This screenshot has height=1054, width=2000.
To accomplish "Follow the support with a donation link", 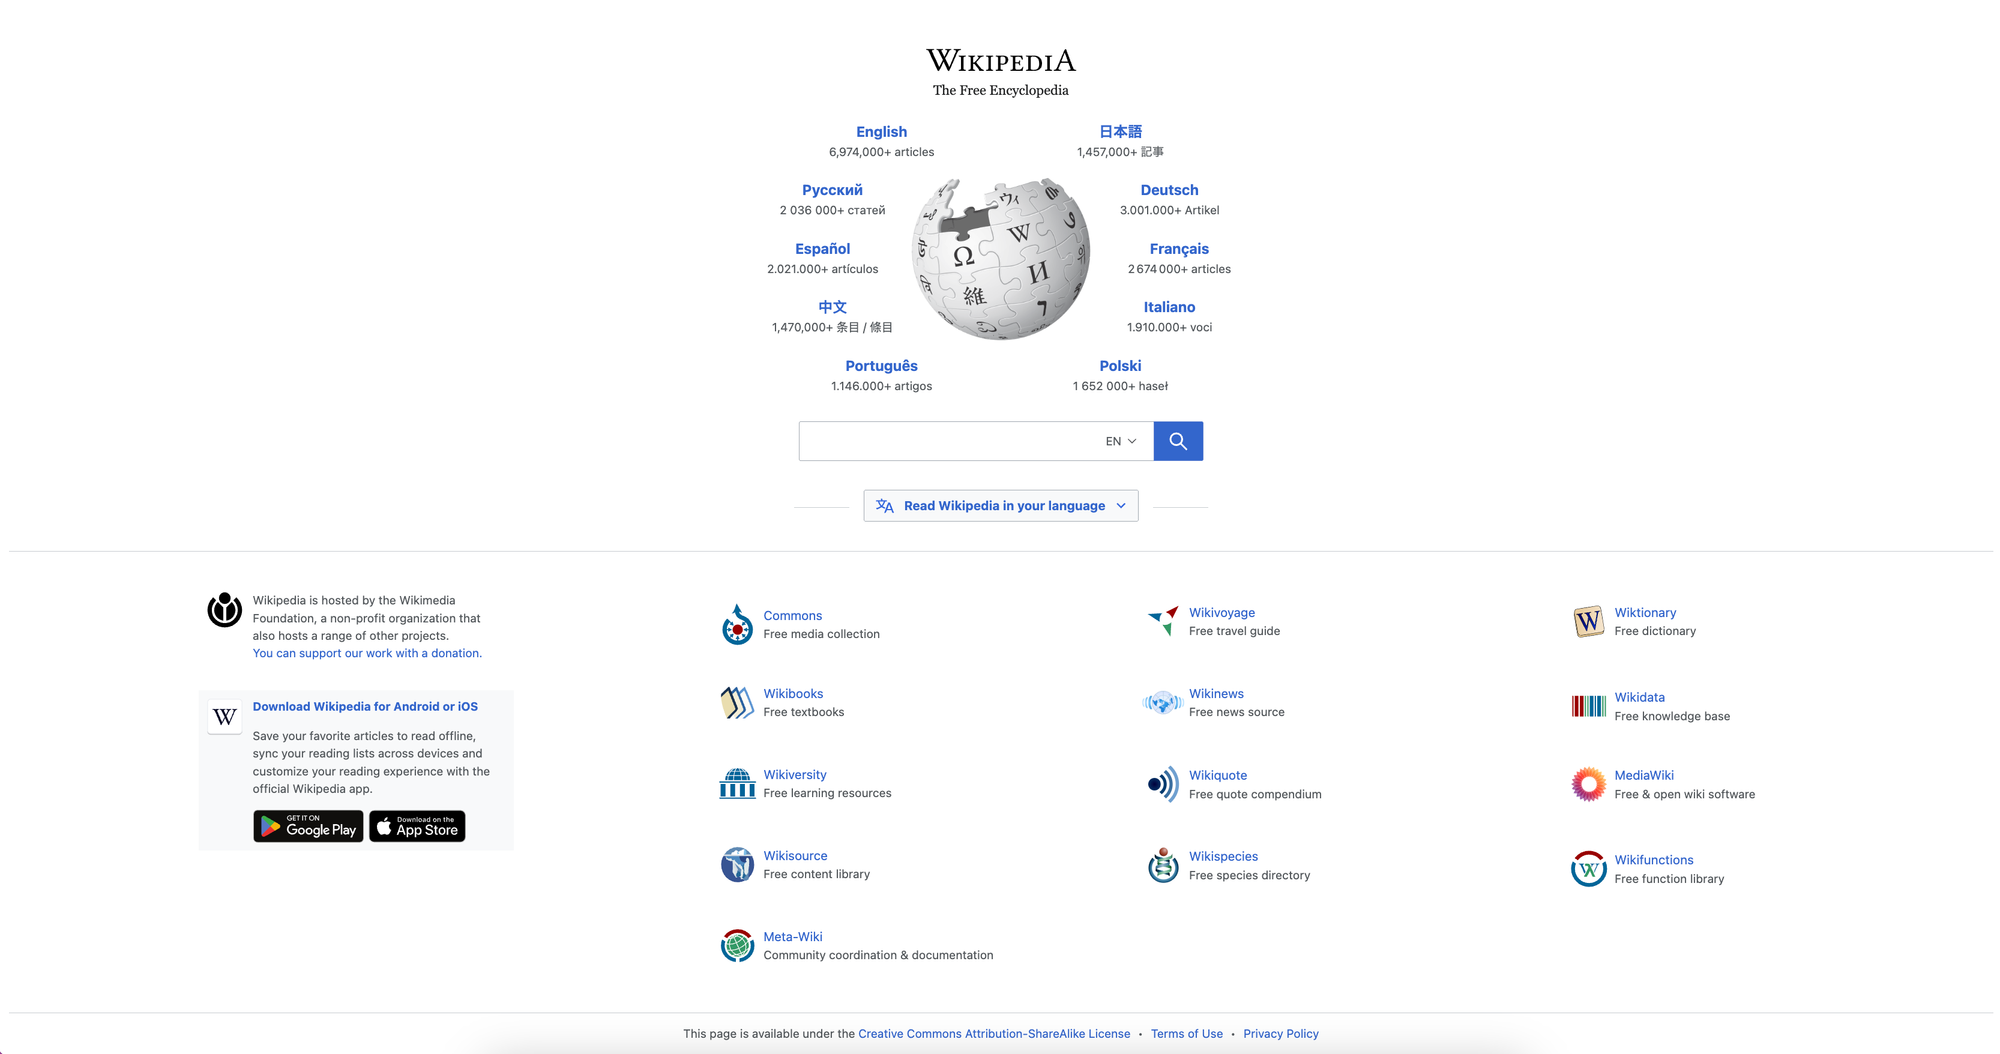I will (367, 653).
